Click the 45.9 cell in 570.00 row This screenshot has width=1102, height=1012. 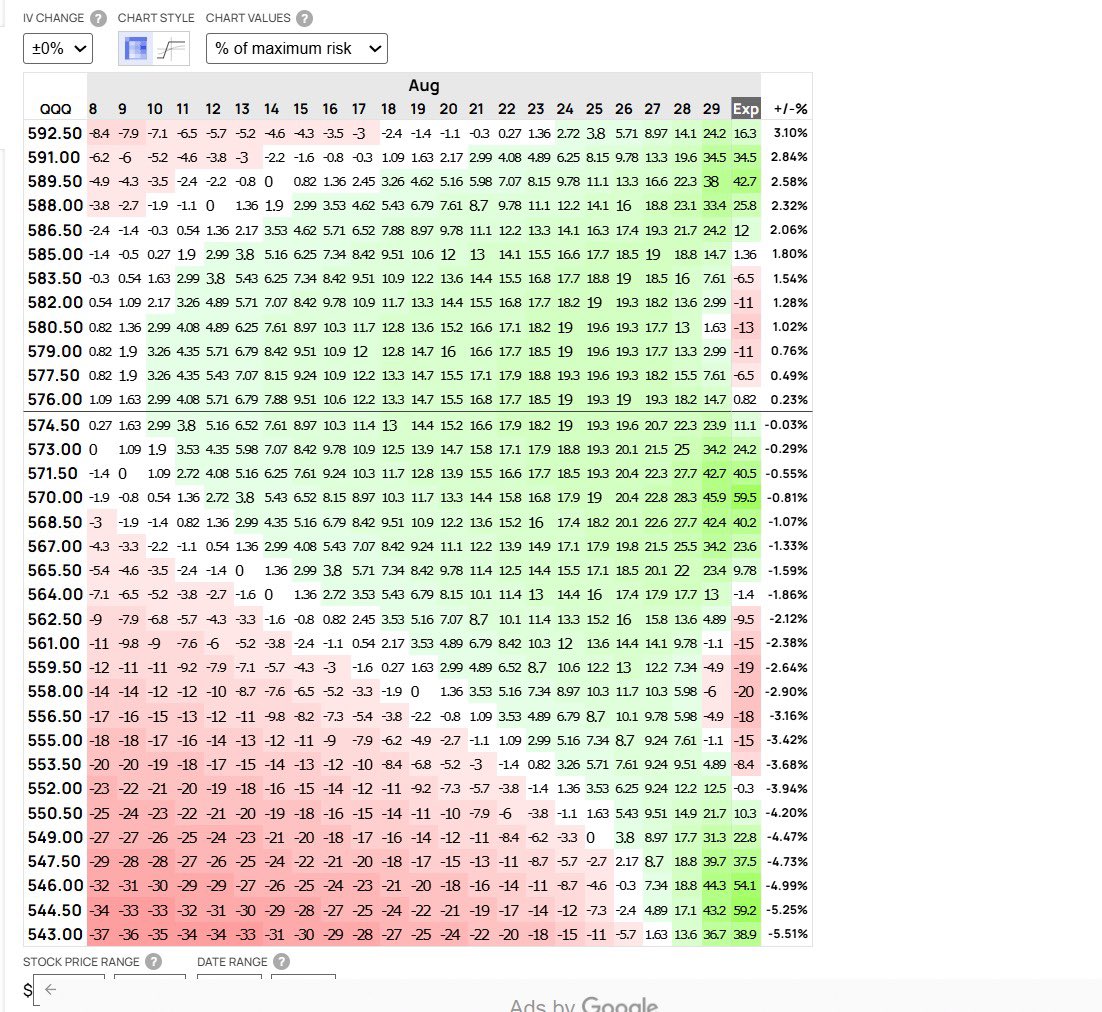(x=715, y=498)
